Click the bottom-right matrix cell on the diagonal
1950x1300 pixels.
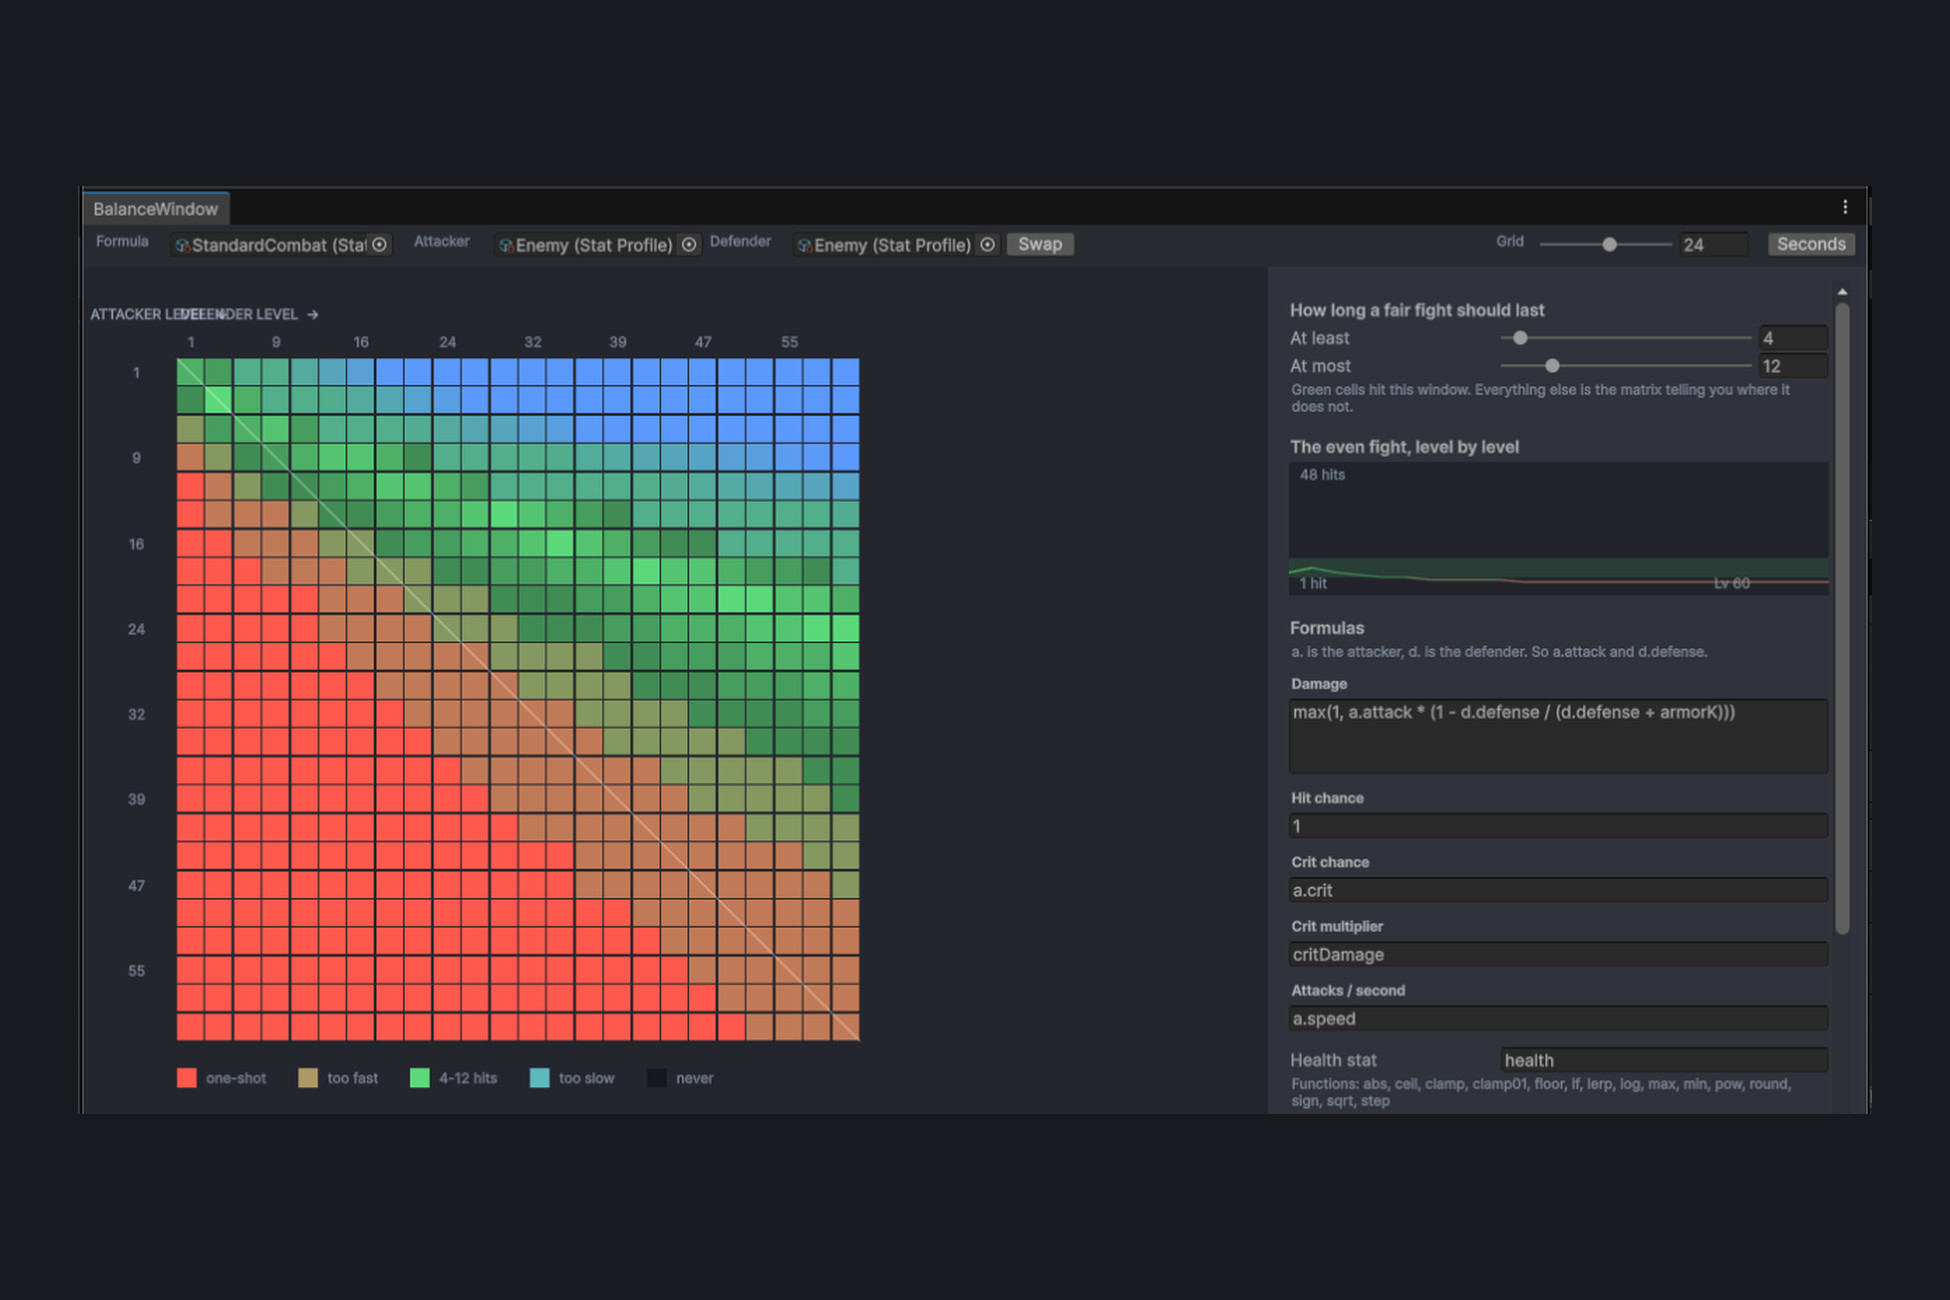[846, 1027]
